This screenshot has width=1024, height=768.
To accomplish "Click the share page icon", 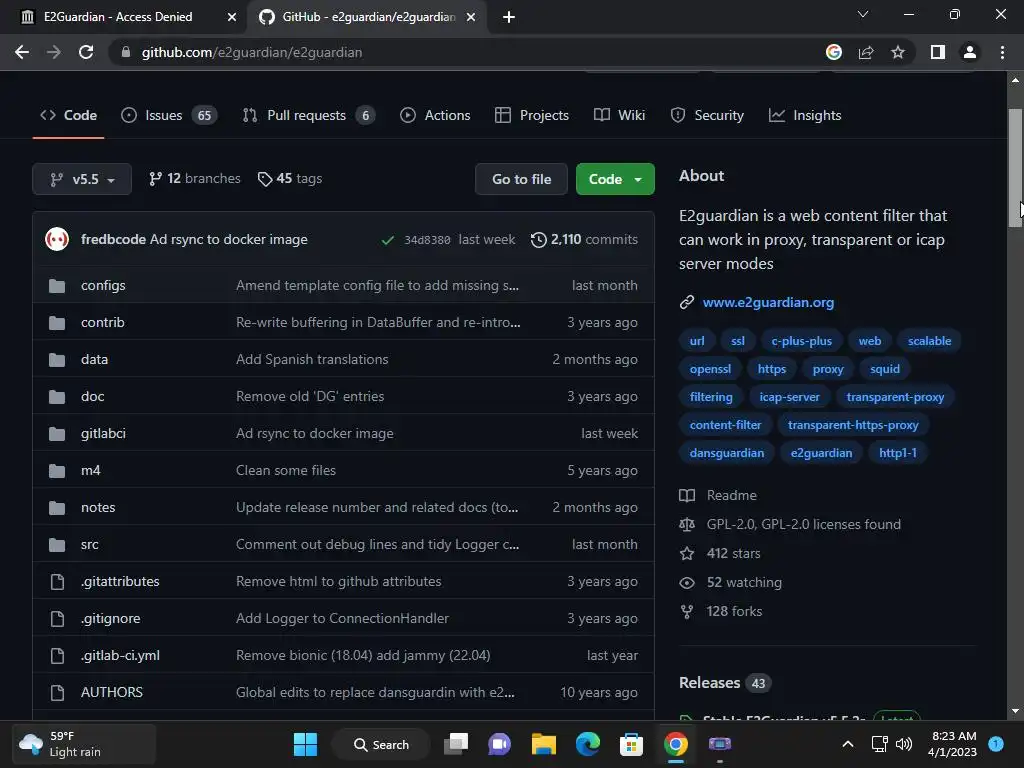I will tap(866, 52).
